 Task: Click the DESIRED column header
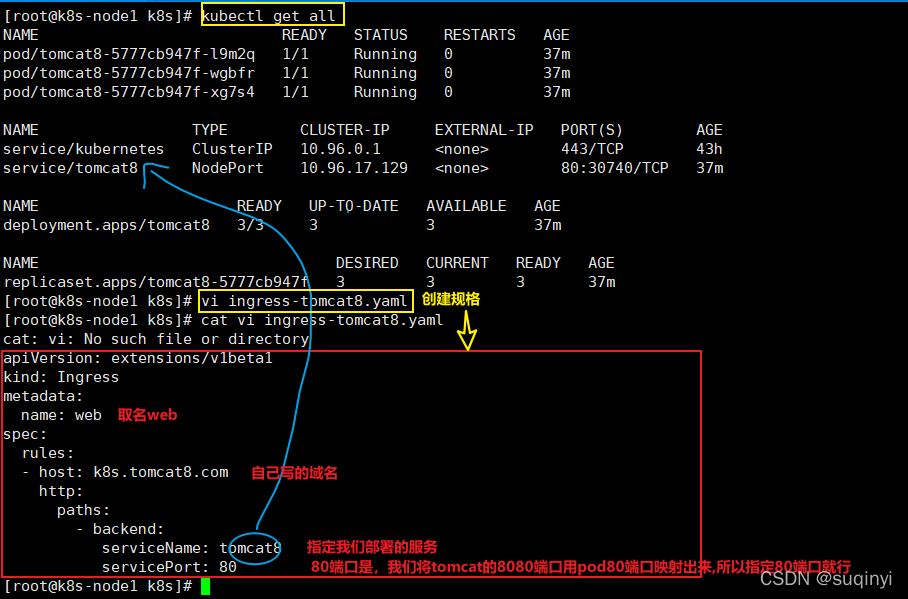(367, 263)
